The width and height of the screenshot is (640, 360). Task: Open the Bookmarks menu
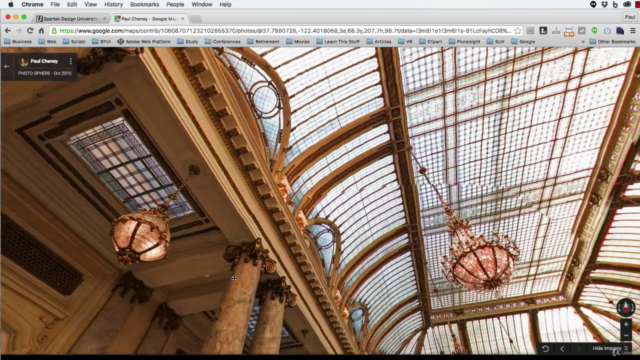point(144,4)
